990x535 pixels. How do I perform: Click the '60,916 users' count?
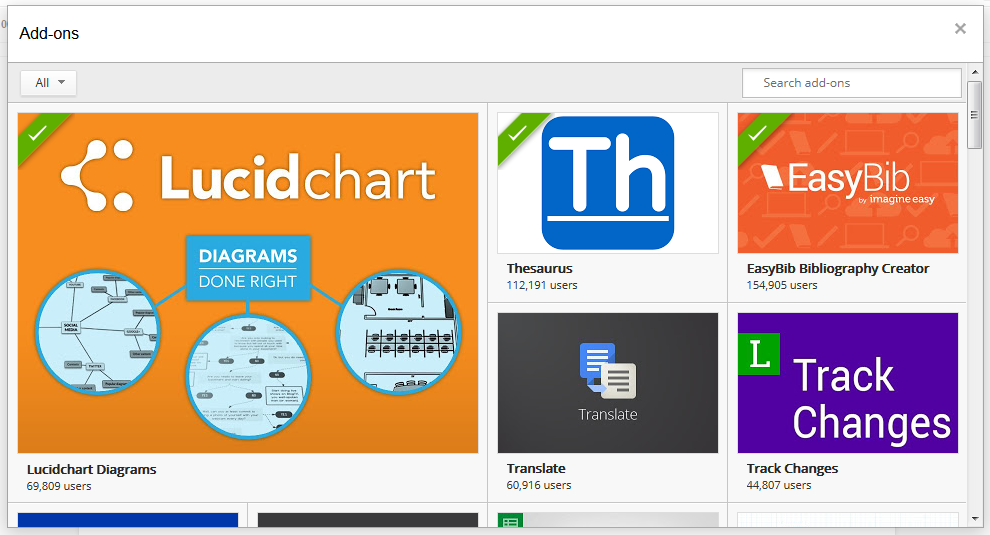coord(539,485)
